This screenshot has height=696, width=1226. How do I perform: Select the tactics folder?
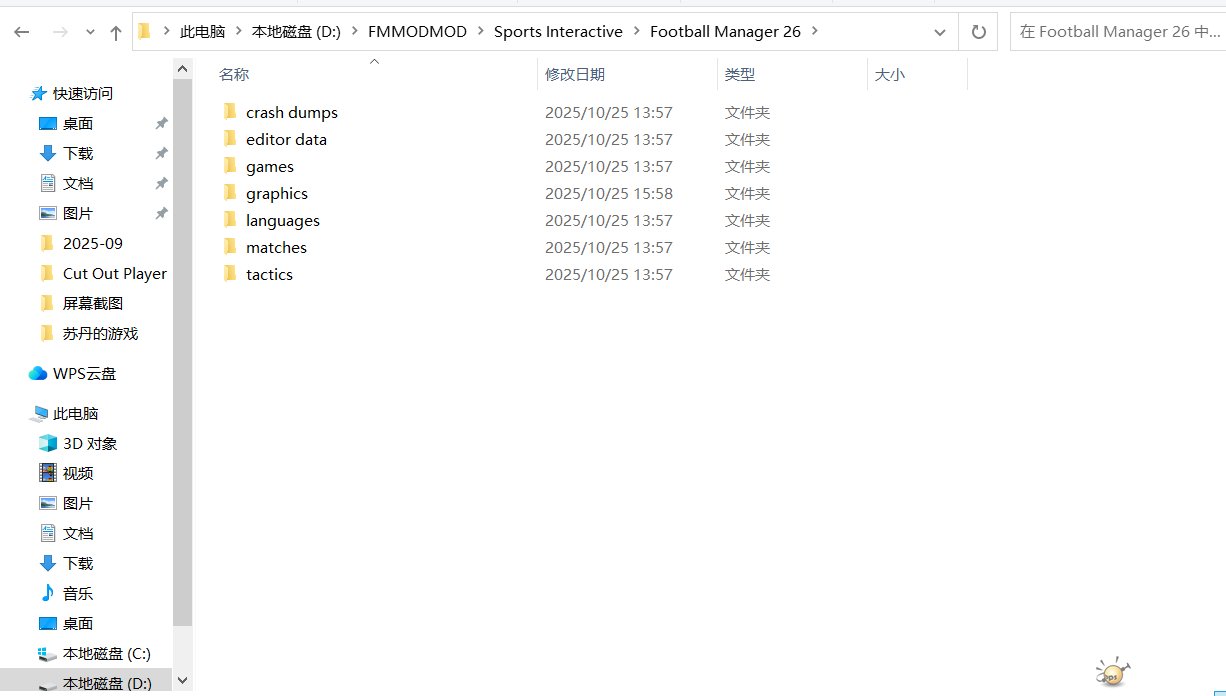tap(269, 275)
